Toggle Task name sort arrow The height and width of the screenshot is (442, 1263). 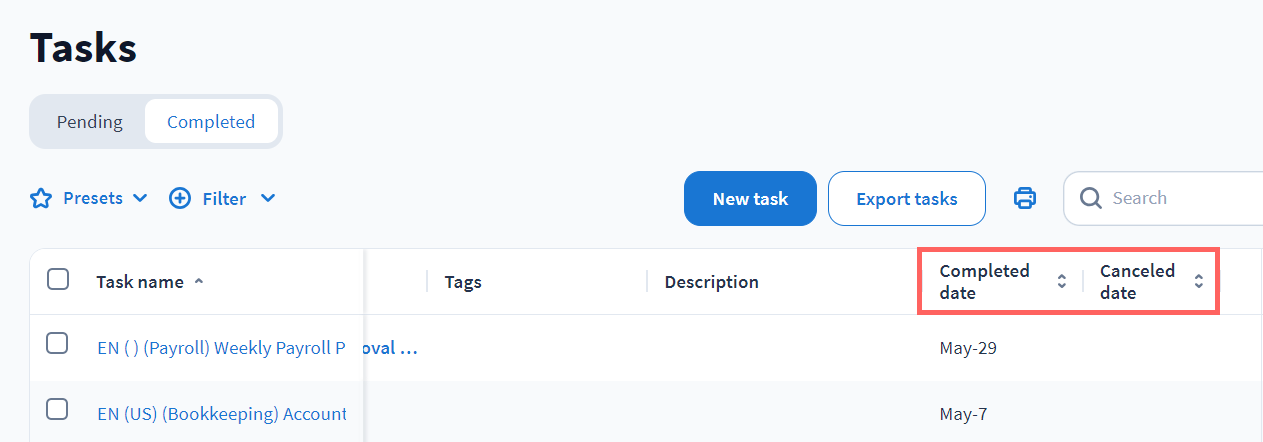(x=199, y=282)
